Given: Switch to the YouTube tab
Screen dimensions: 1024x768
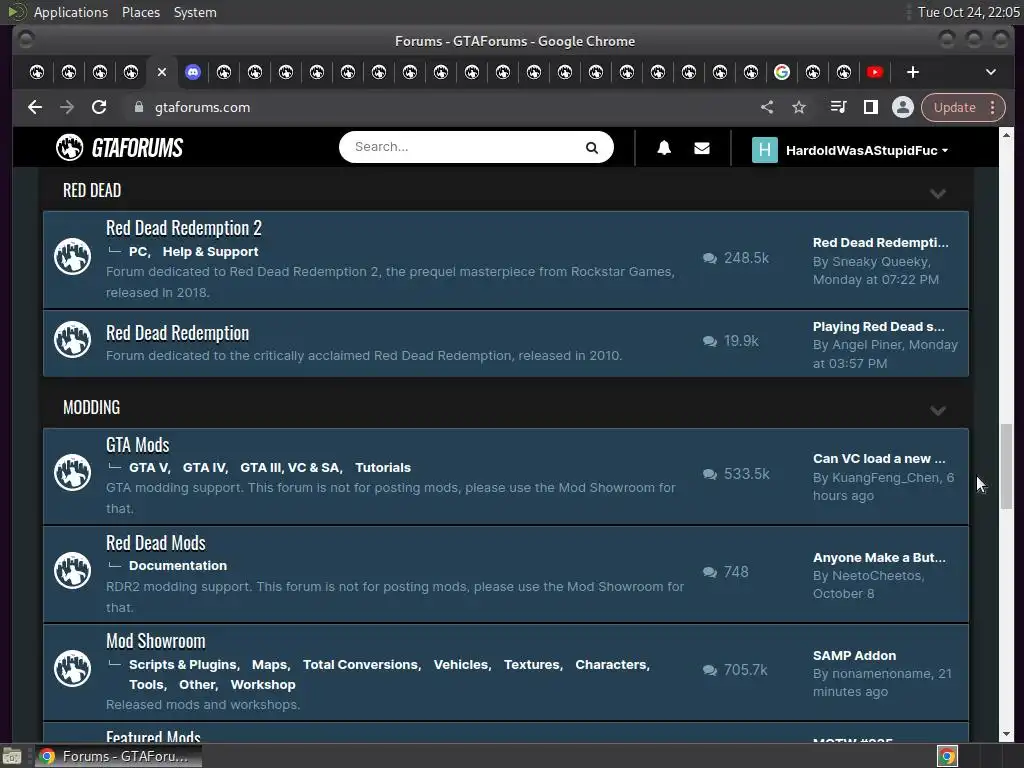Looking at the screenshot, I should 875,72.
